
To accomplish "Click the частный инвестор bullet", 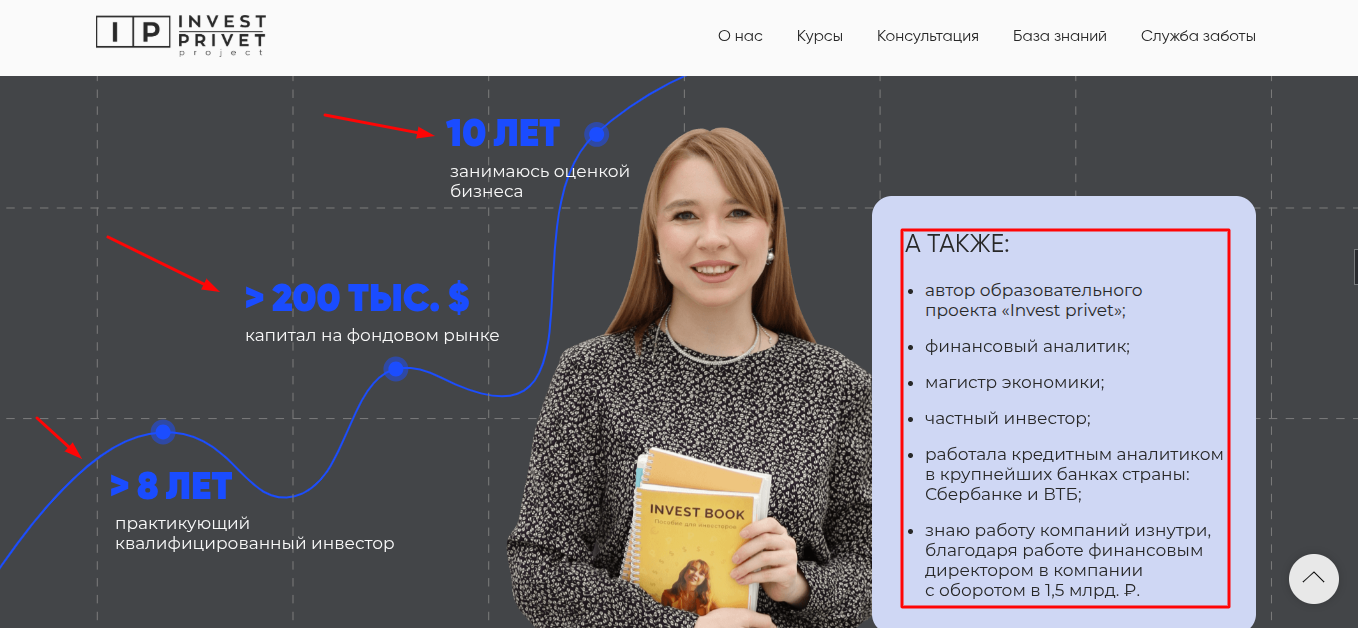I will pos(1007,418).
